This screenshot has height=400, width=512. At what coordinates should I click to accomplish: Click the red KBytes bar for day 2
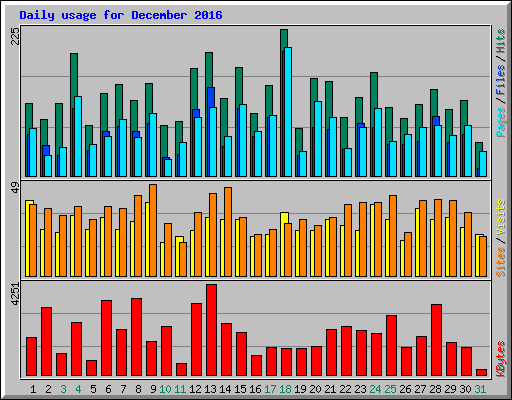[46, 342]
